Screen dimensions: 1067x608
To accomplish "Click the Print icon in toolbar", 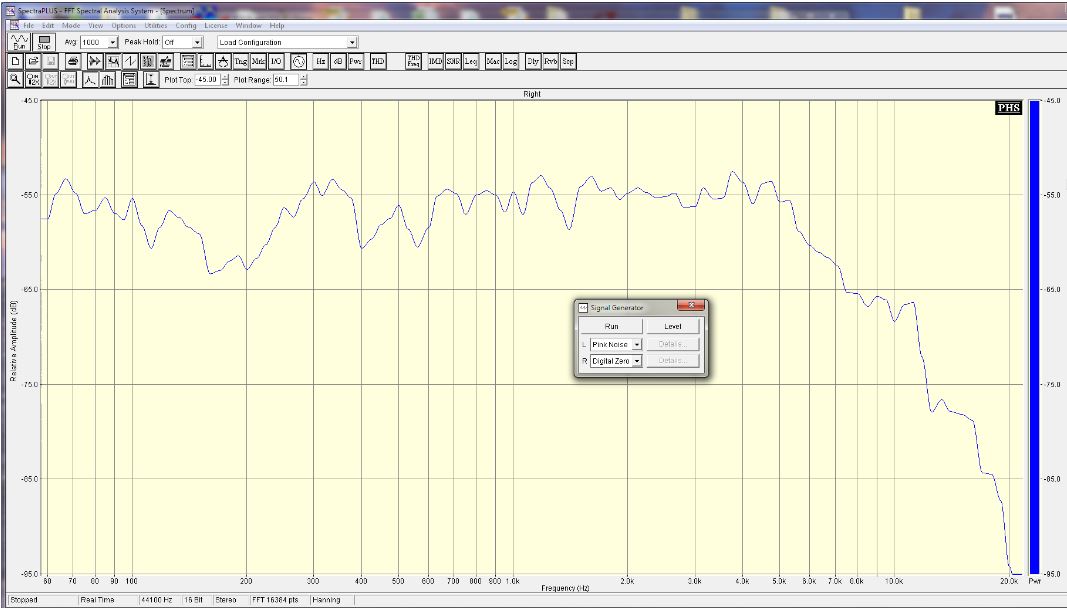I will point(73,61).
